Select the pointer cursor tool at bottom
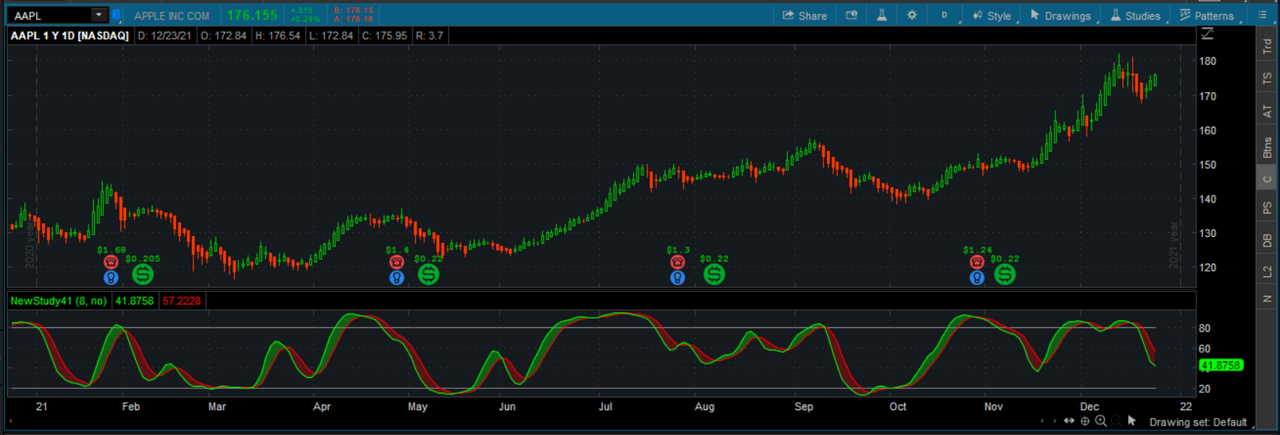This screenshot has width=1280, height=435. pos(1132,421)
